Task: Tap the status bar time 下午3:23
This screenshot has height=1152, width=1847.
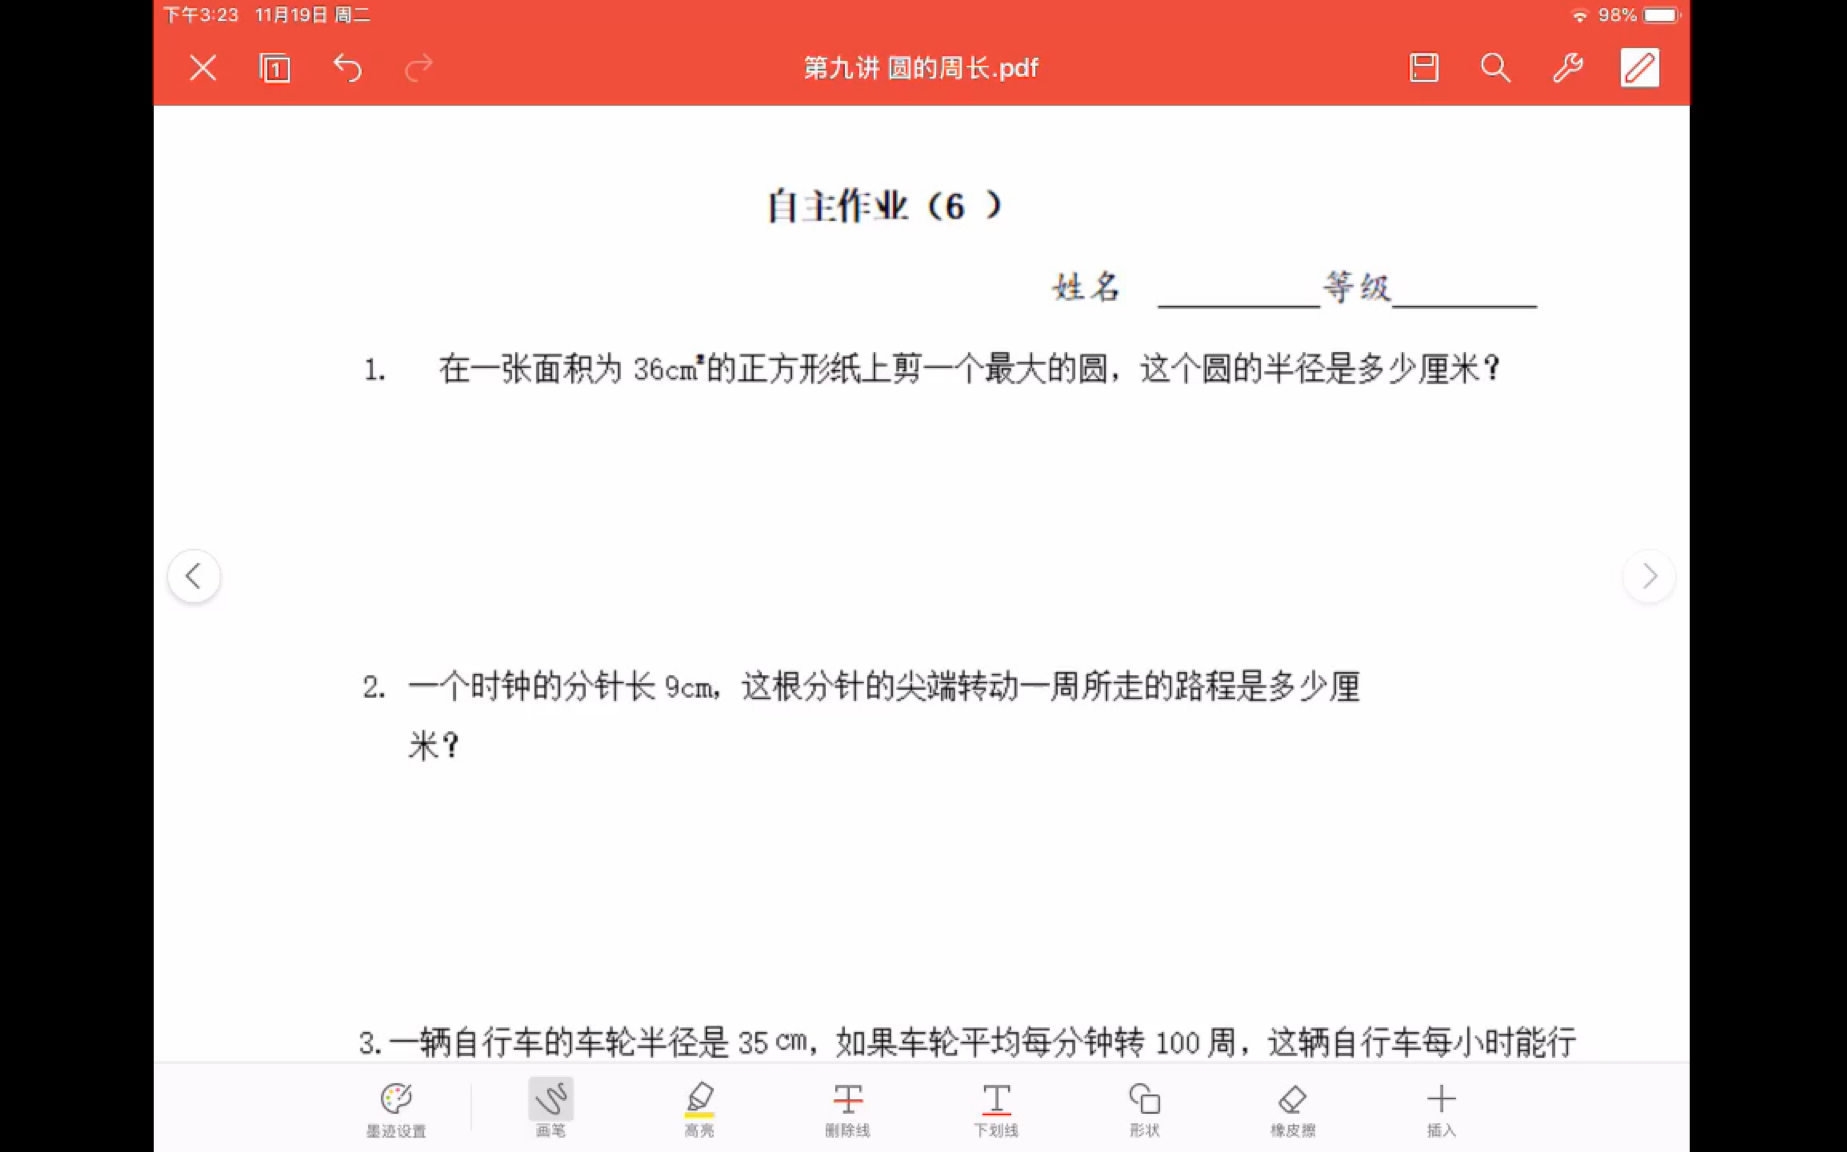Action: pos(201,15)
